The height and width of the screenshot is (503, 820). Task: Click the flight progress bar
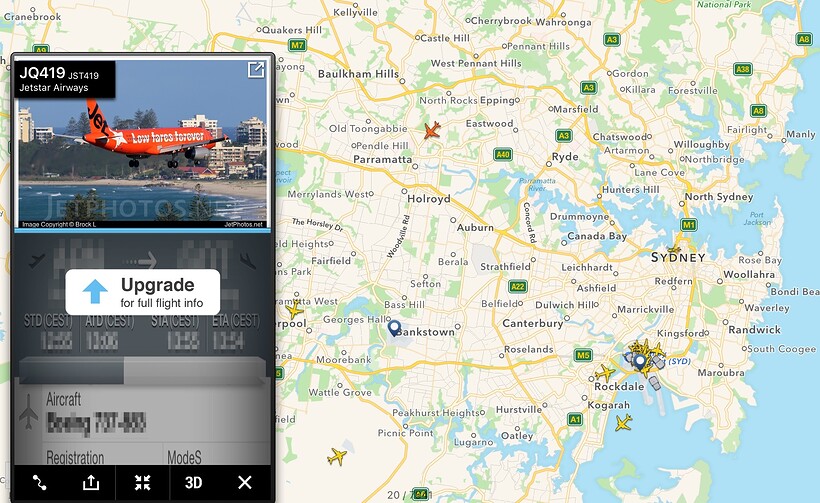[142, 371]
